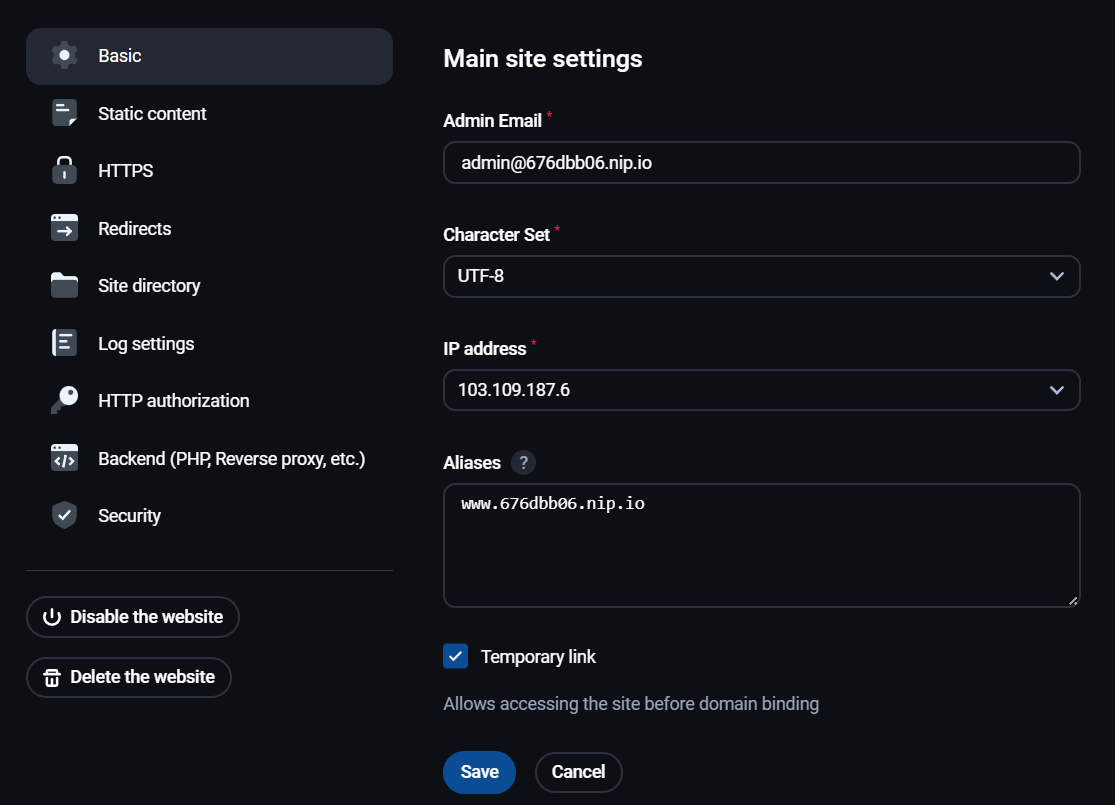Click the Static content document icon
The height and width of the screenshot is (805, 1115).
pyautogui.click(x=64, y=113)
